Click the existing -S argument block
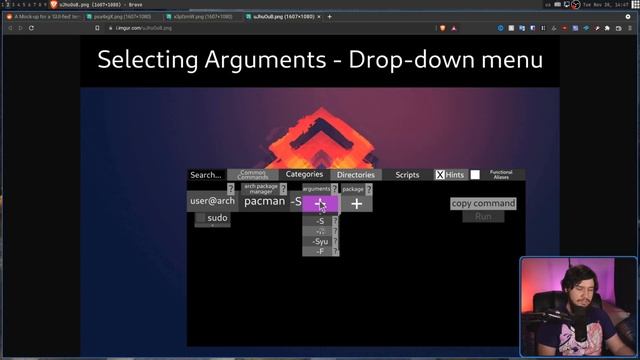This screenshot has height=360, width=640. pyautogui.click(x=296, y=201)
